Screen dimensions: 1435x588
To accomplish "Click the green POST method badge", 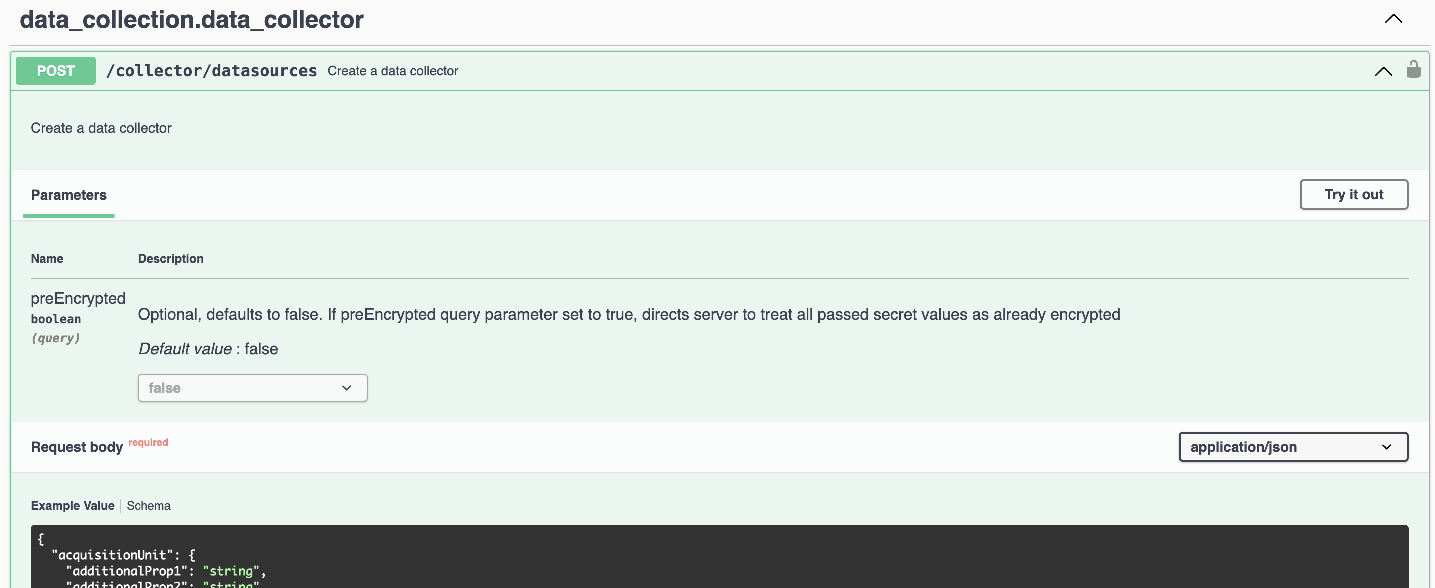I will pyautogui.click(x=56, y=71).
